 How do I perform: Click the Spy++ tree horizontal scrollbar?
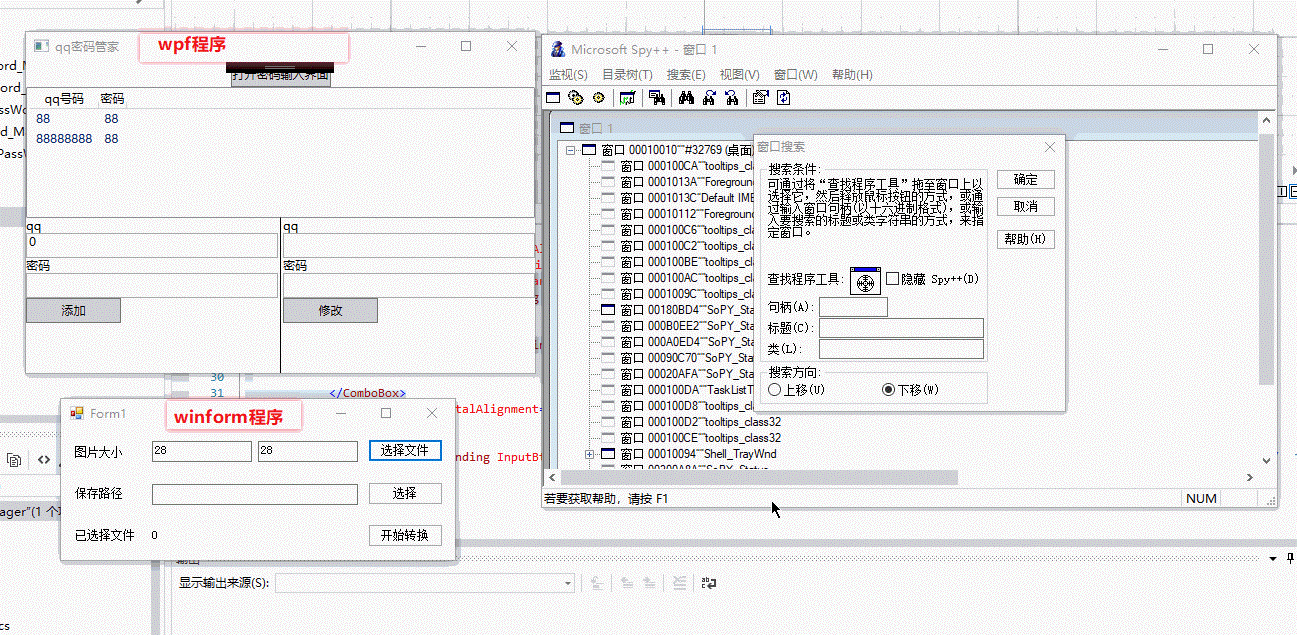pos(757,478)
